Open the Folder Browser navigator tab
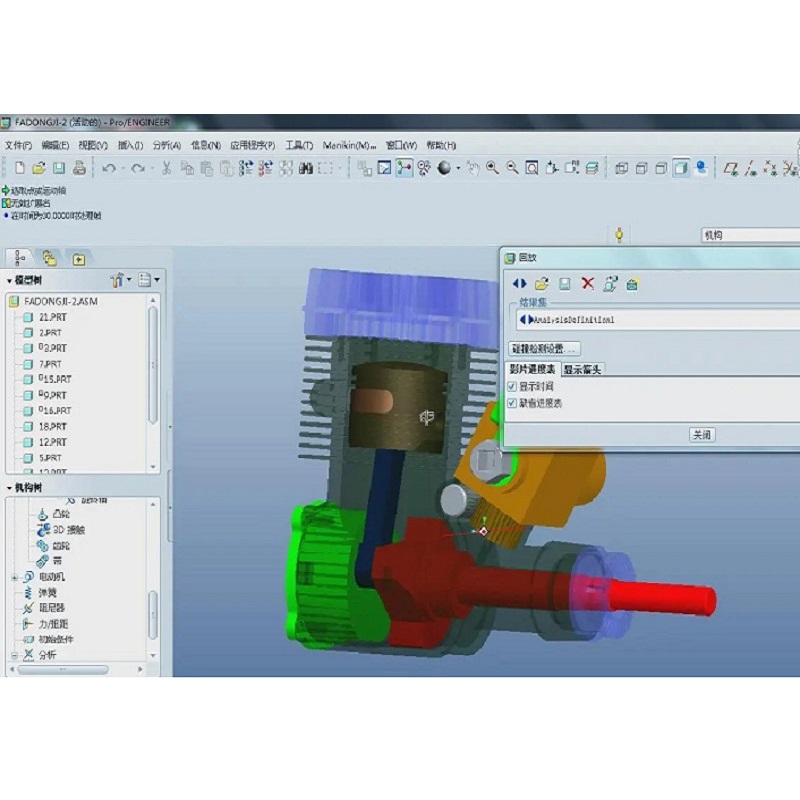Viewport: 800px width, 800px height. tap(49, 259)
